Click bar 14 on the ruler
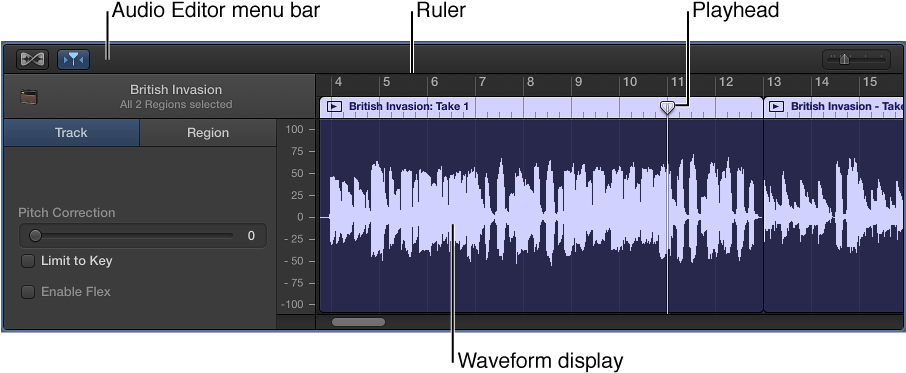The width and height of the screenshot is (906, 373). [x=822, y=82]
